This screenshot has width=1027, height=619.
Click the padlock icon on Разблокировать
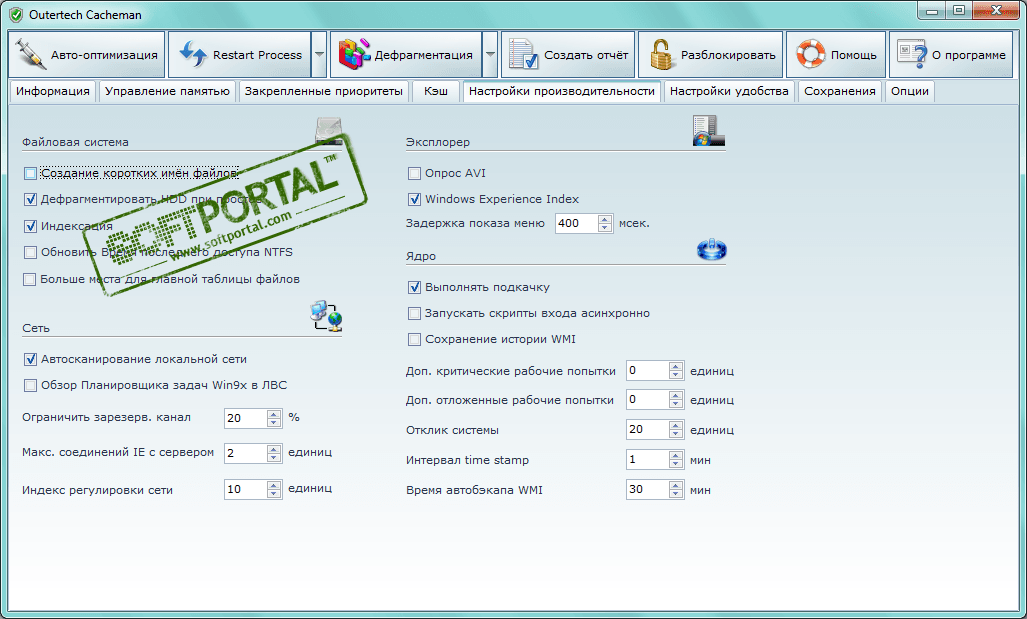[x=661, y=54]
